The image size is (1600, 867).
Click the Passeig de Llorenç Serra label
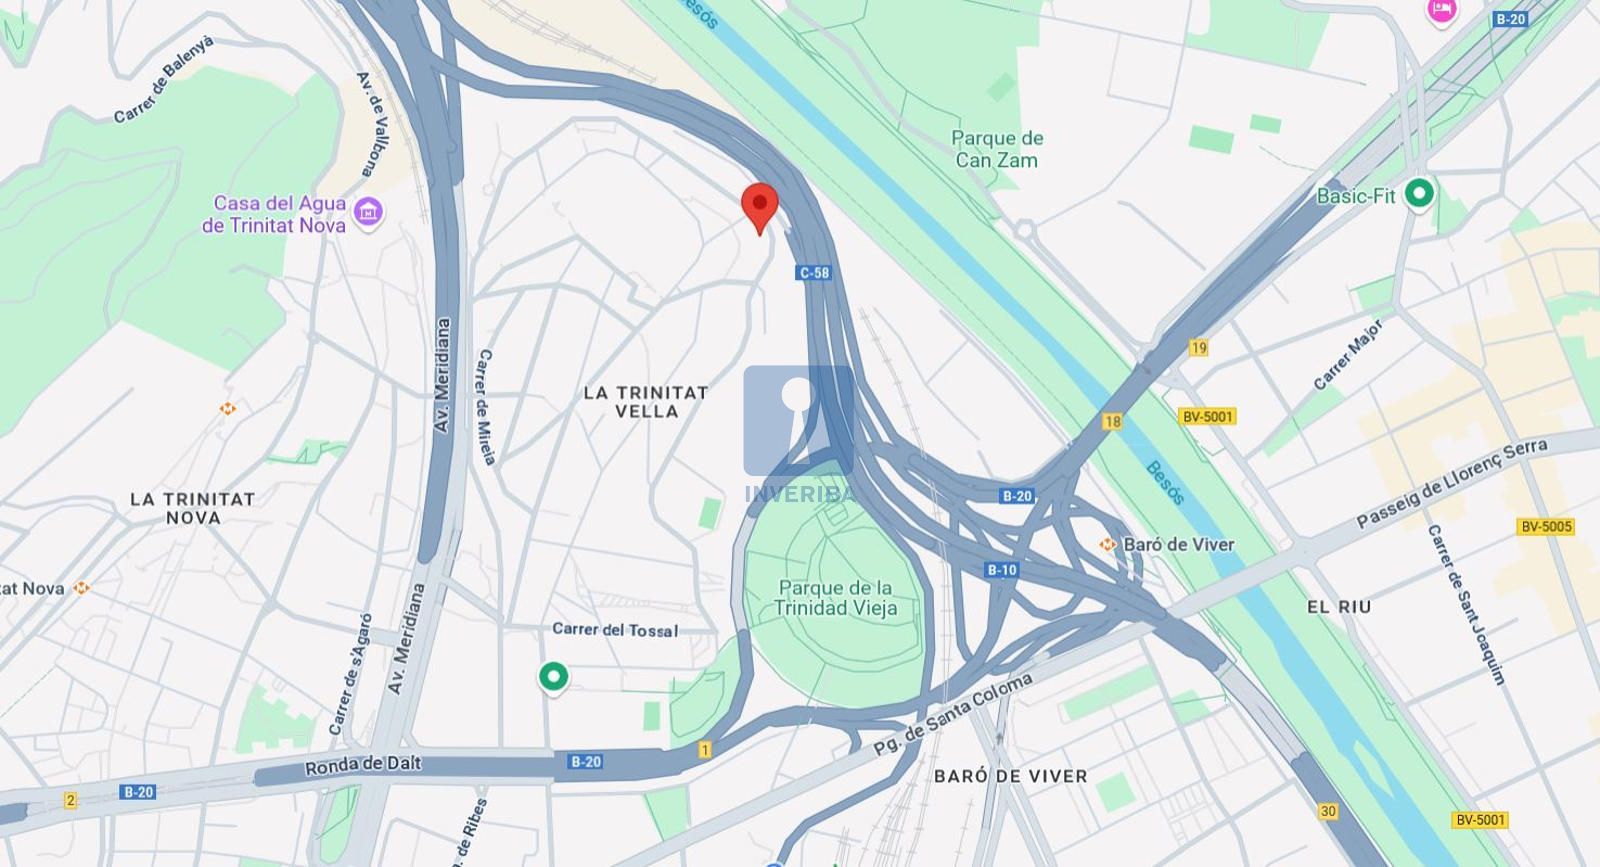1452,483
